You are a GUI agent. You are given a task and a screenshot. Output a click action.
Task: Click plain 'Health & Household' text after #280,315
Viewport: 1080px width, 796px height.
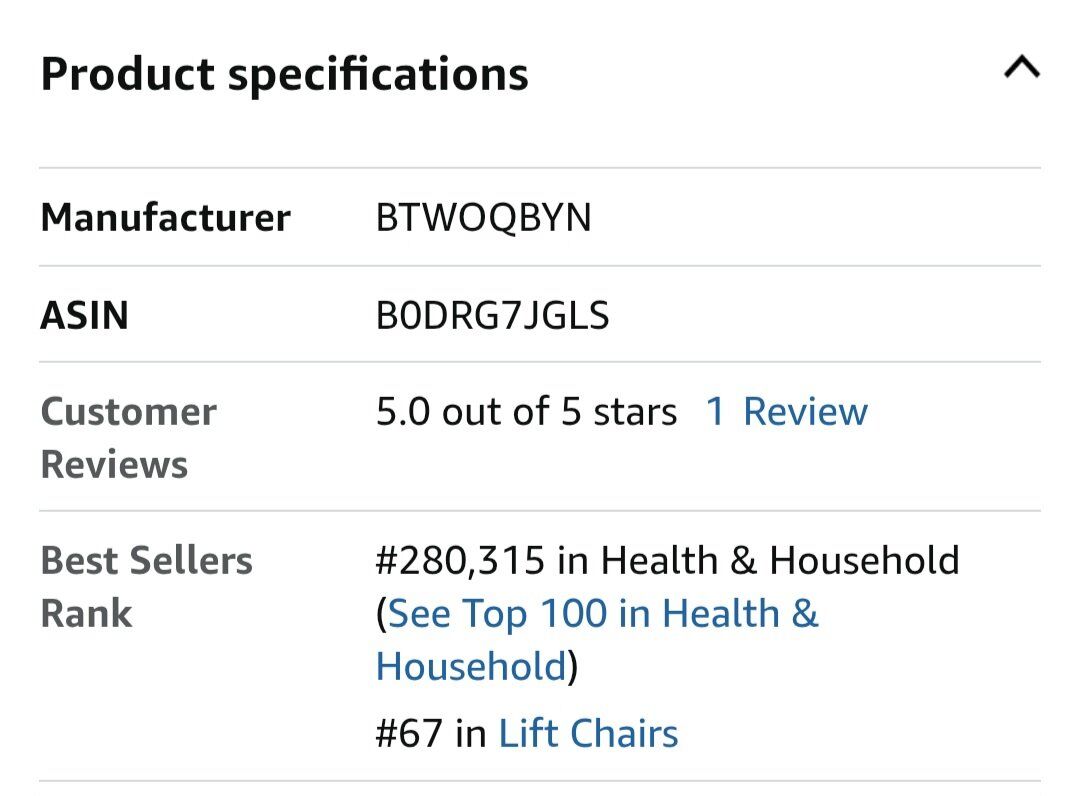coord(779,561)
